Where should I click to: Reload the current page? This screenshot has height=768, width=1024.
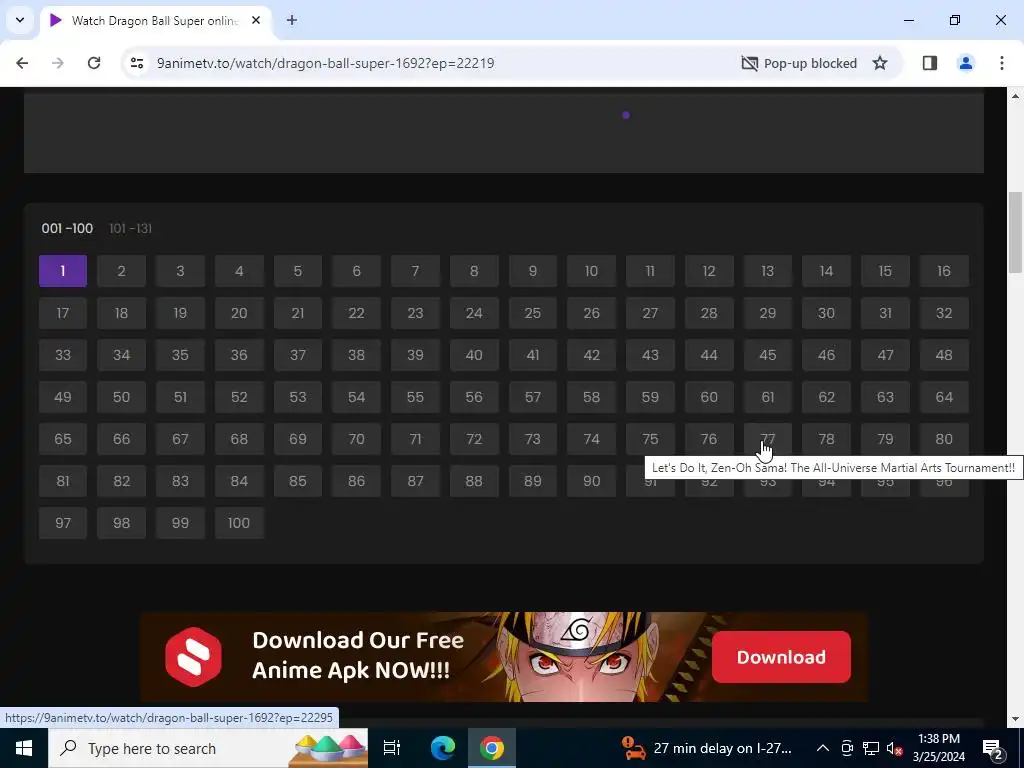click(x=94, y=63)
